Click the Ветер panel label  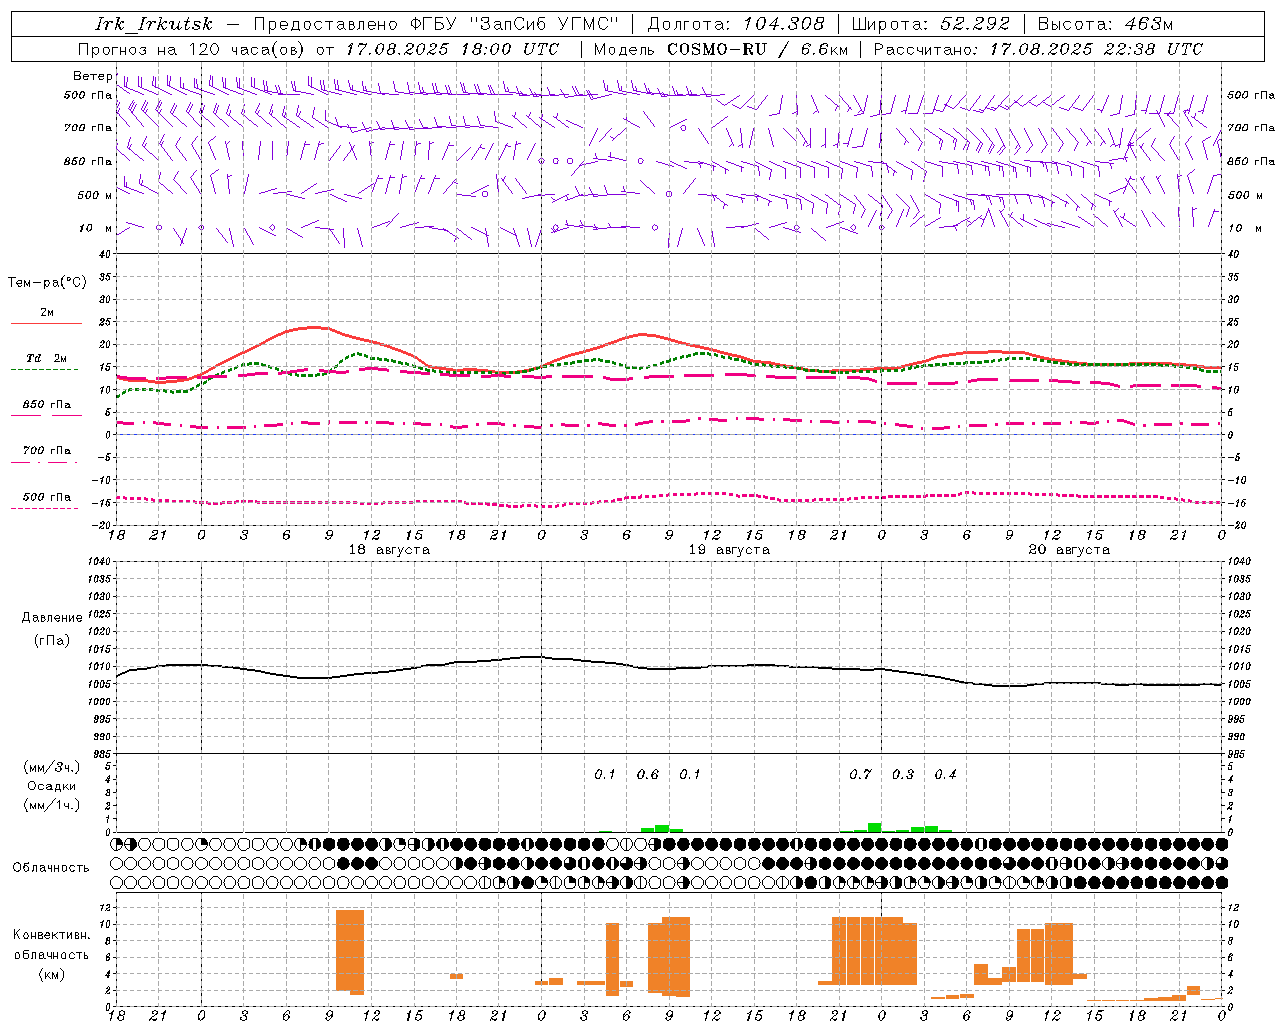[93, 76]
